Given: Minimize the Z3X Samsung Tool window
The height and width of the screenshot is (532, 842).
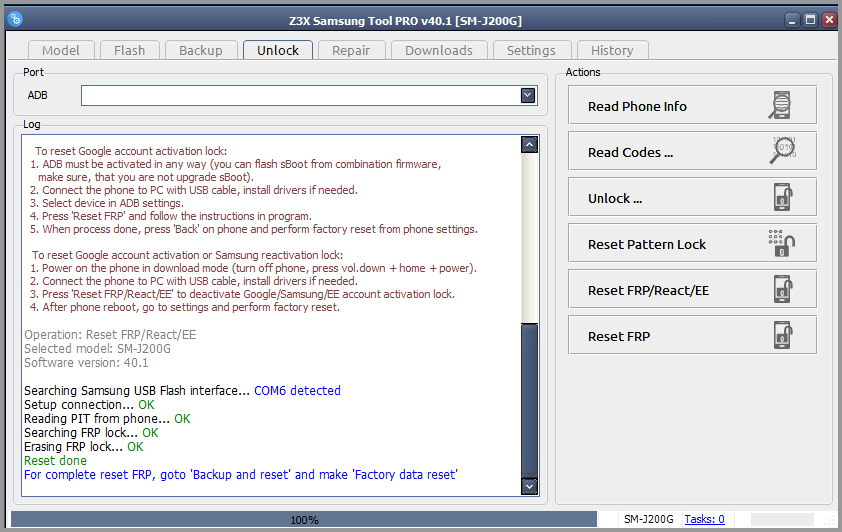Looking at the screenshot, I should (792, 20).
